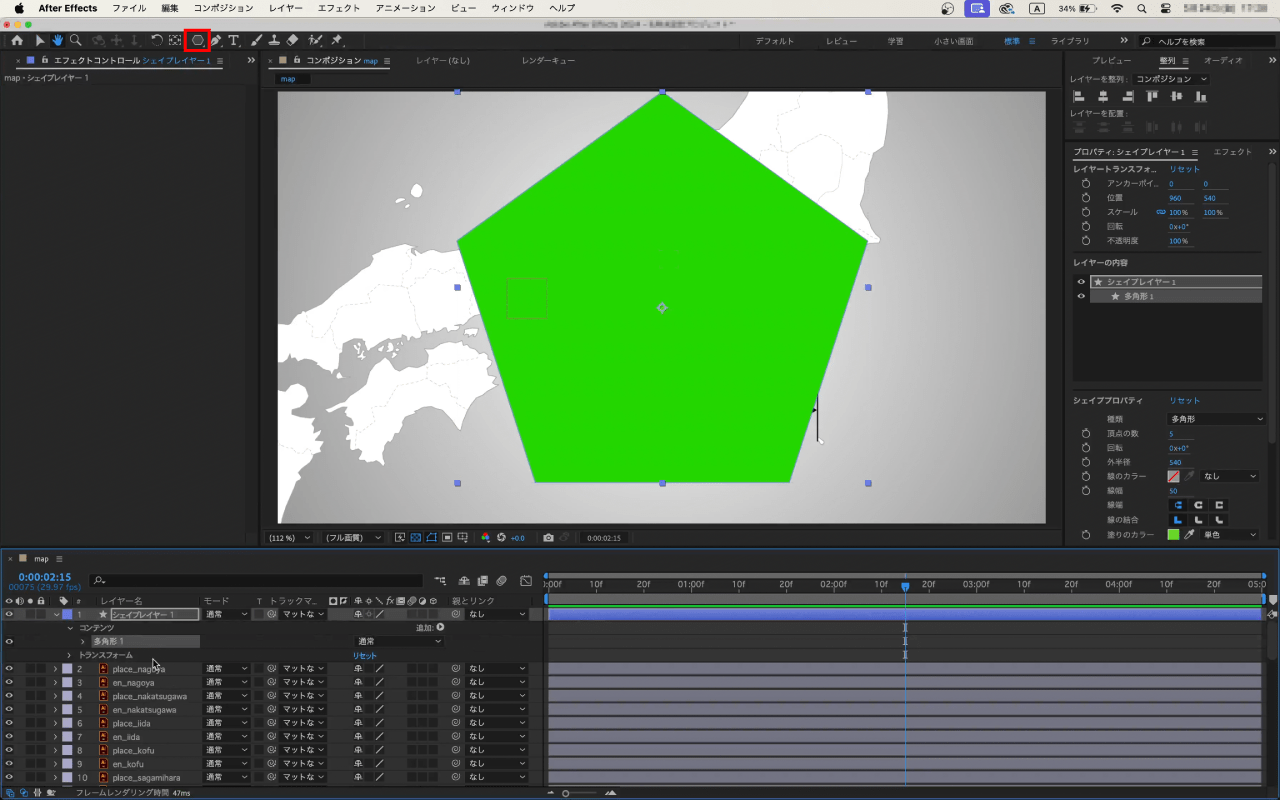This screenshot has width=1280, height=800.
Task: Select the Polygon shape tool
Action: (x=198, y=41)
